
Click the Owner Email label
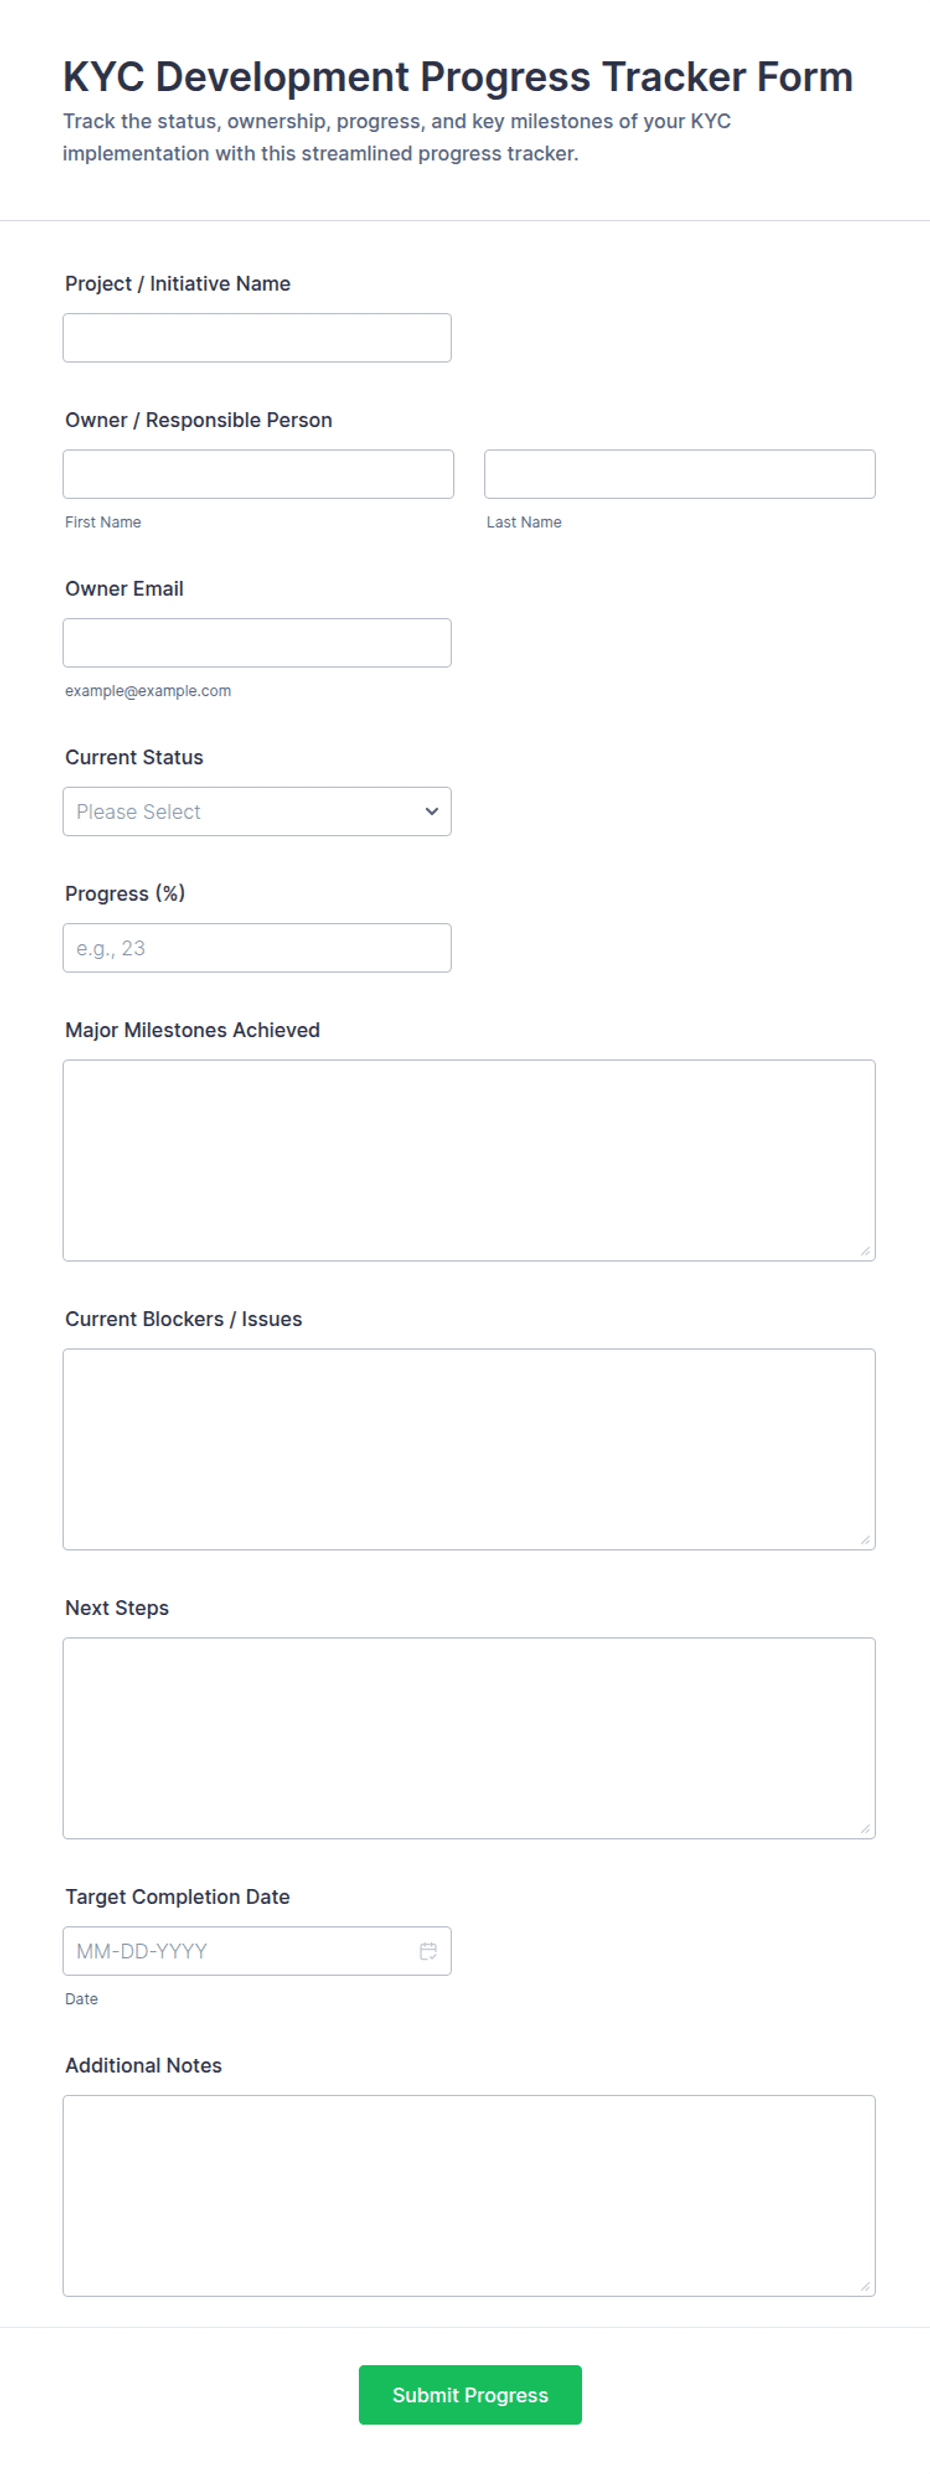coord(124,589)
